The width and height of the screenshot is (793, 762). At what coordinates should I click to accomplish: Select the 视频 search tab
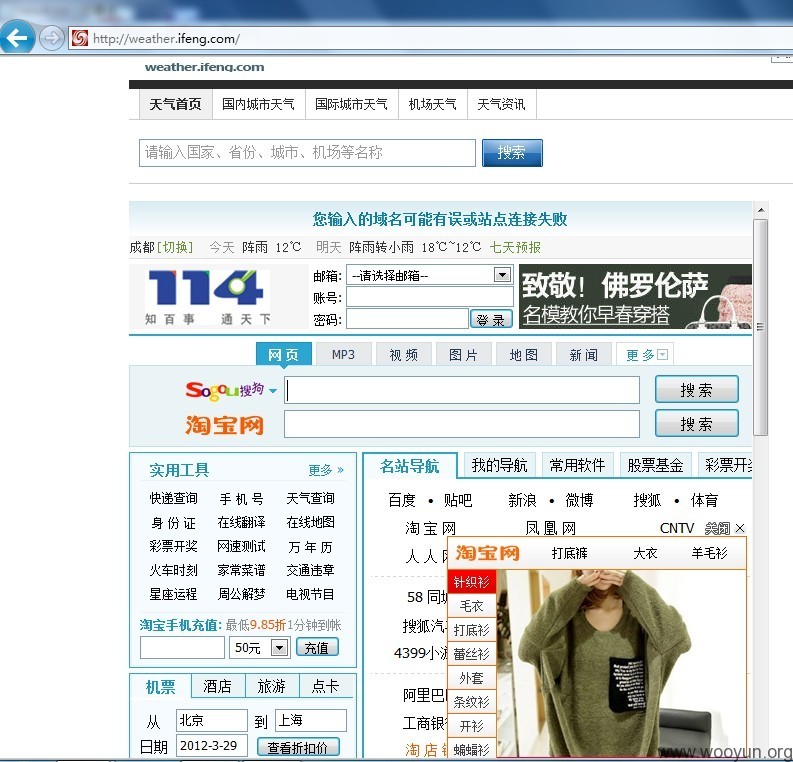pos(404,354)
